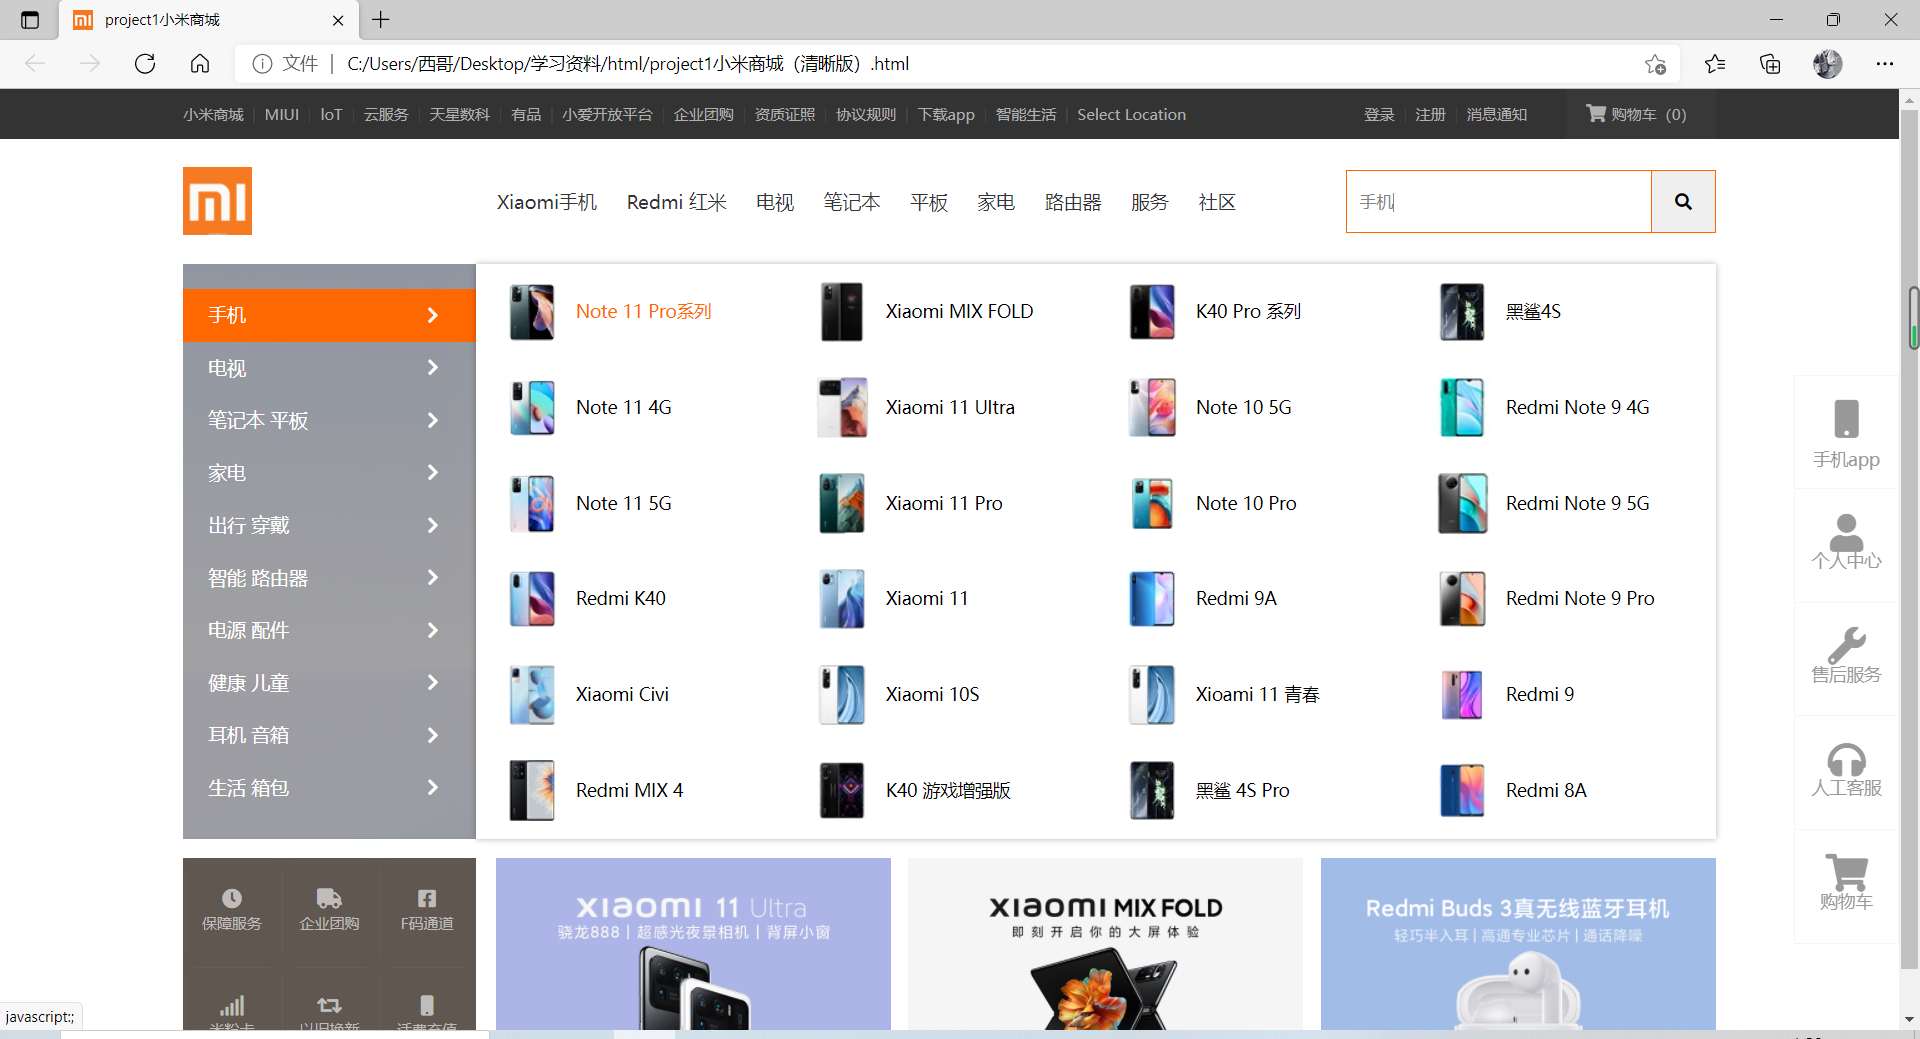Click the 企业团购 truck icon

[x=329, y=898]
